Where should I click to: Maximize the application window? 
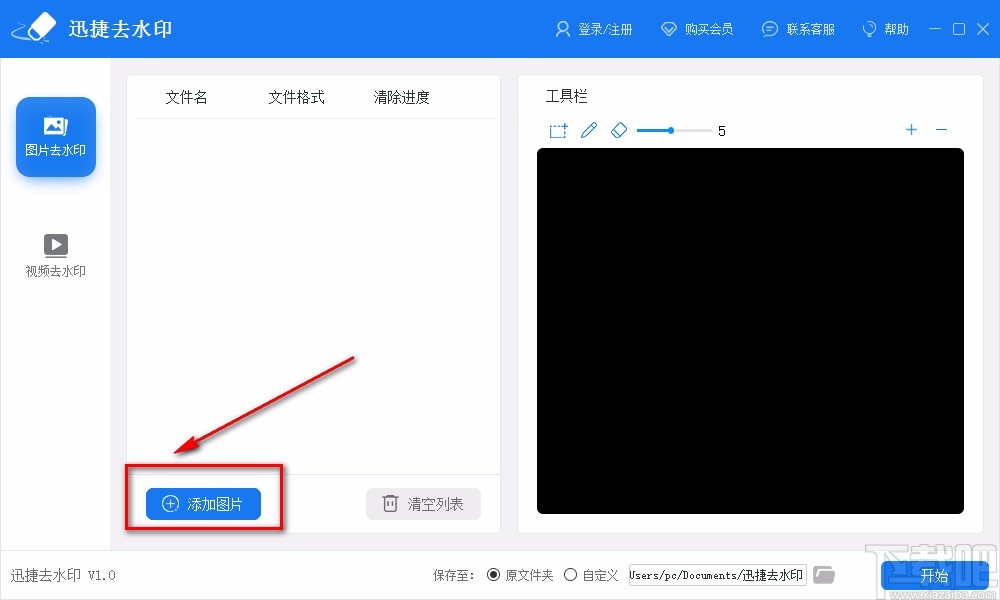[x=959, y=29]
